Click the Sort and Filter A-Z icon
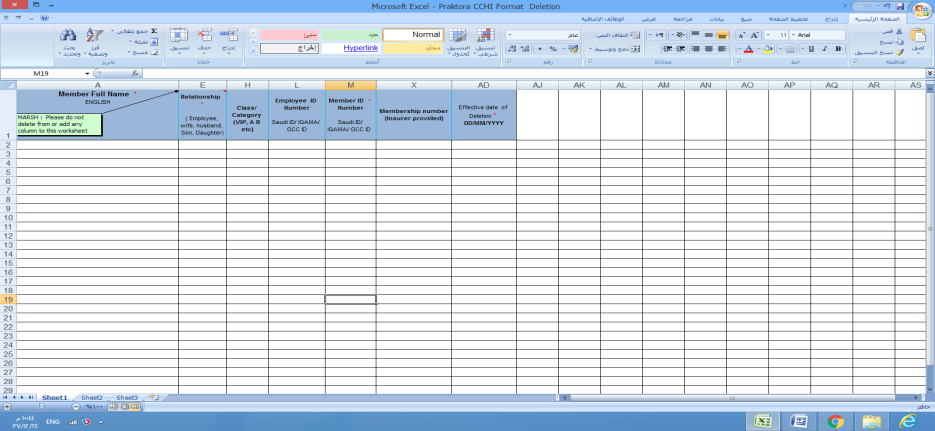935x431 pixels. [x=94, y=35]
